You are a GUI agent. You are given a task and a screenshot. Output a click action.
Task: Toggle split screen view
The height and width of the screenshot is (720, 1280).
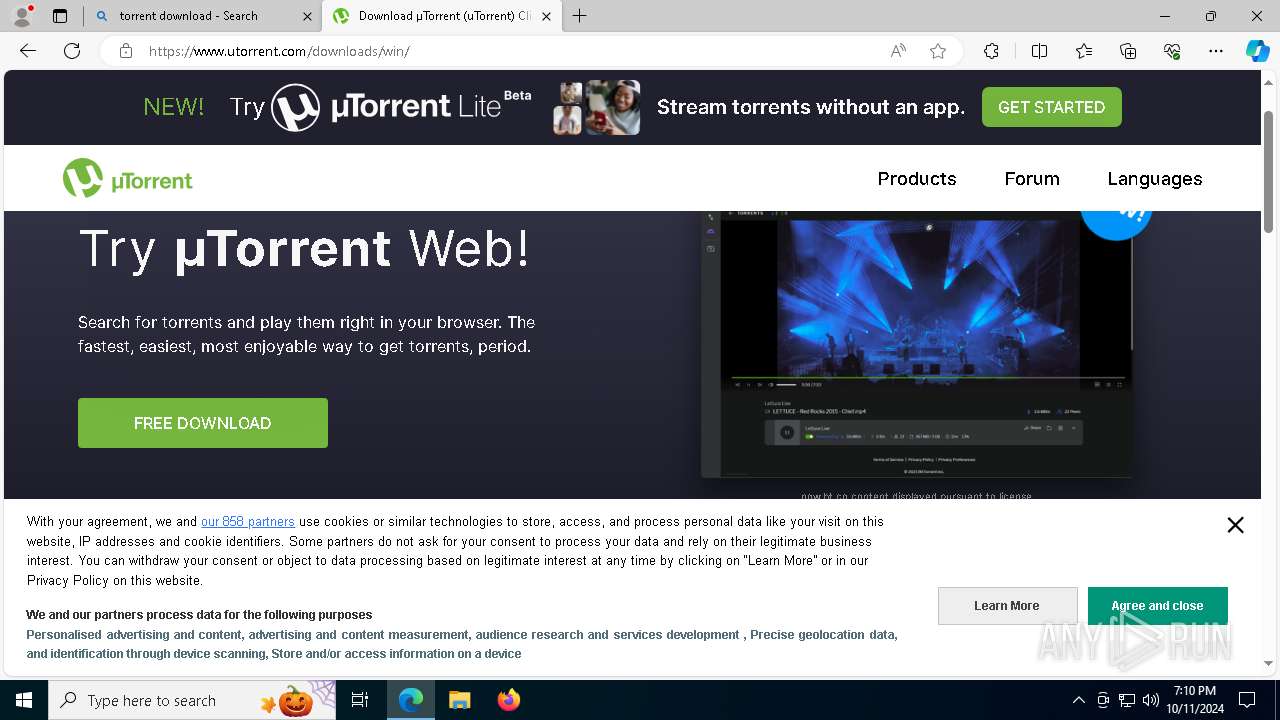(x=1039, y=51)
